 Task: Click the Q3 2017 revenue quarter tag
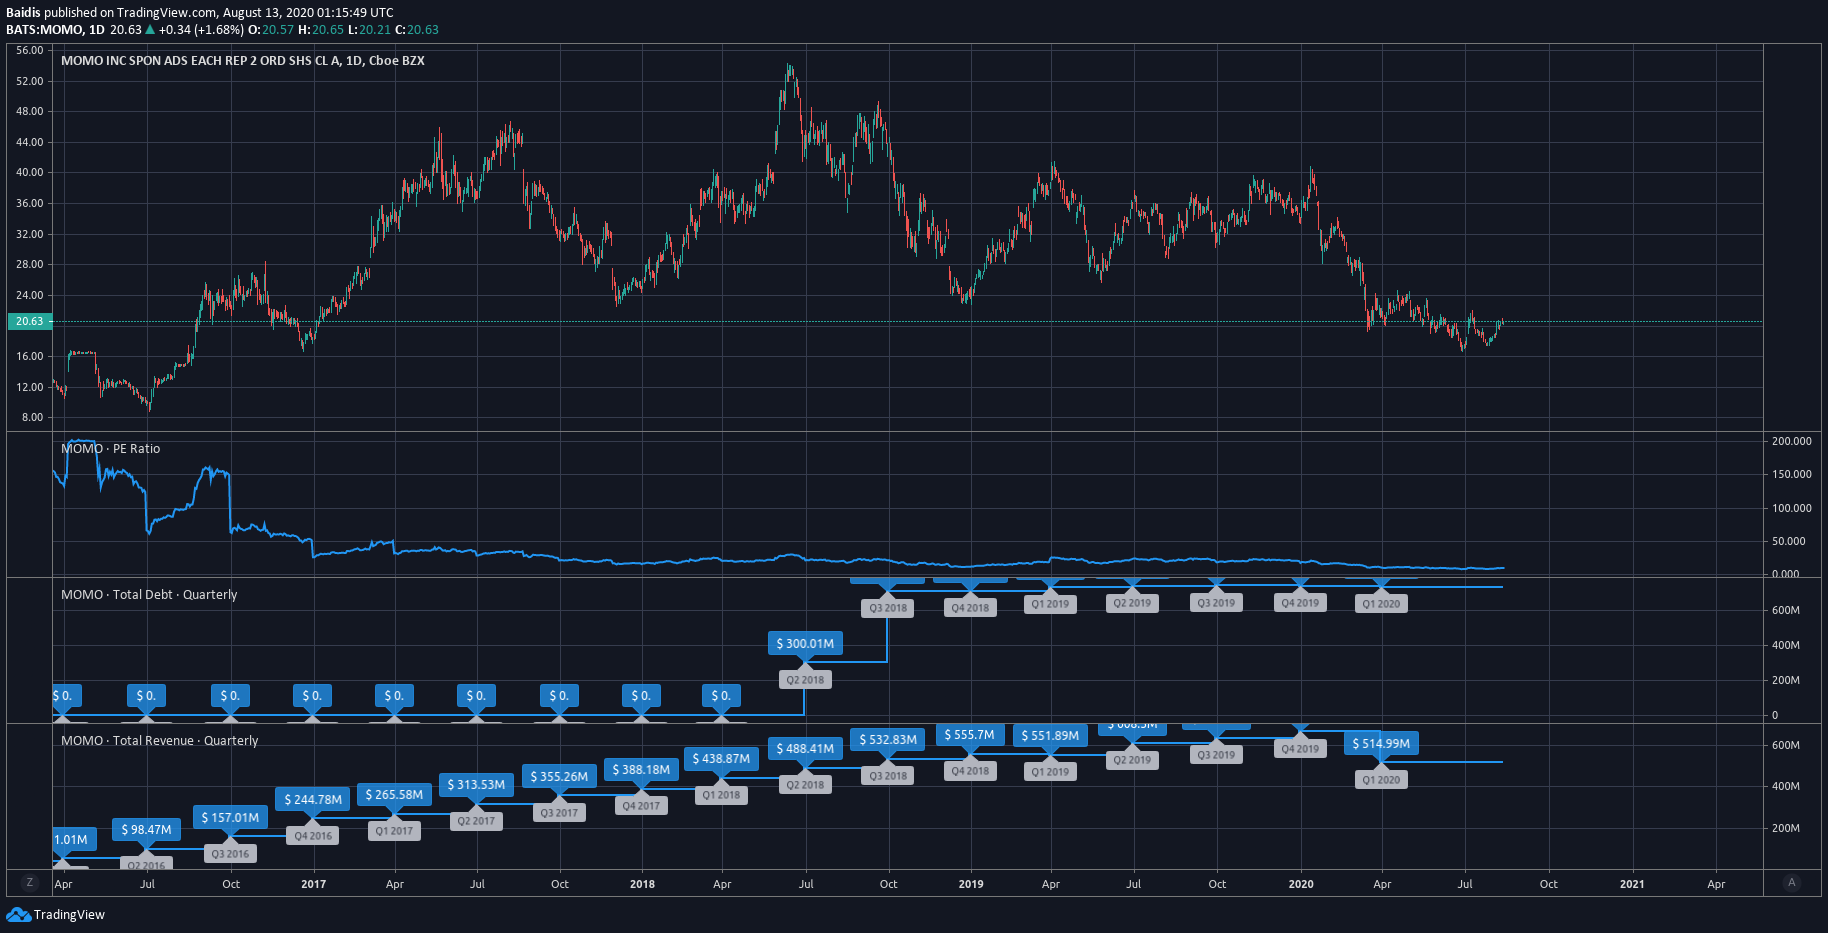[559, 813]
